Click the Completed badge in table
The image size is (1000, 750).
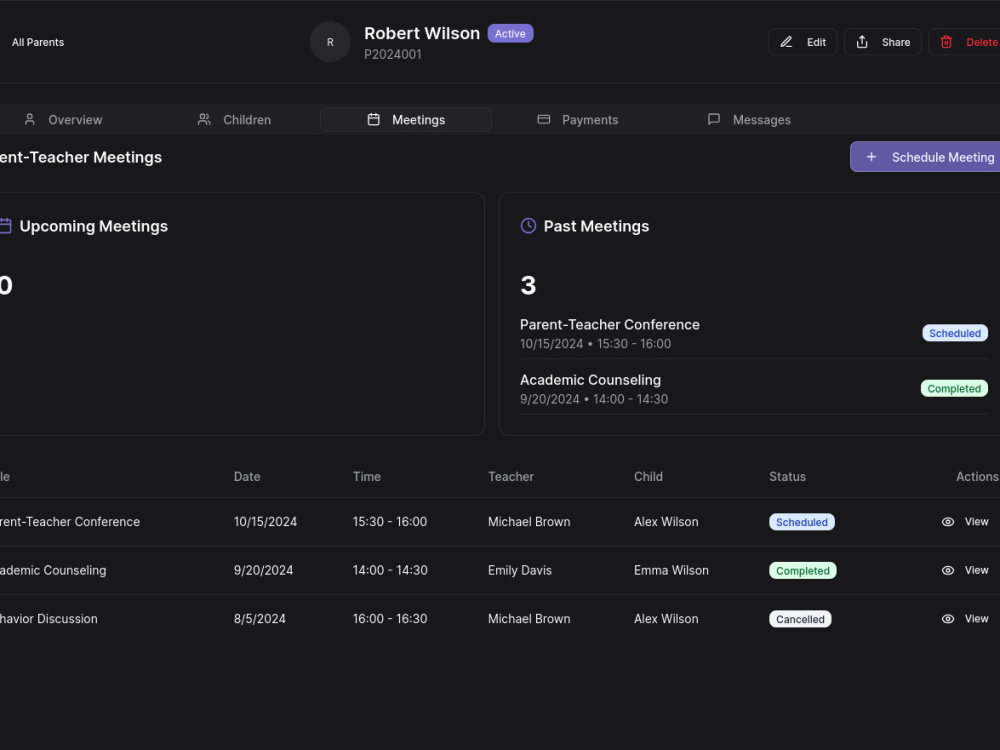802,570
